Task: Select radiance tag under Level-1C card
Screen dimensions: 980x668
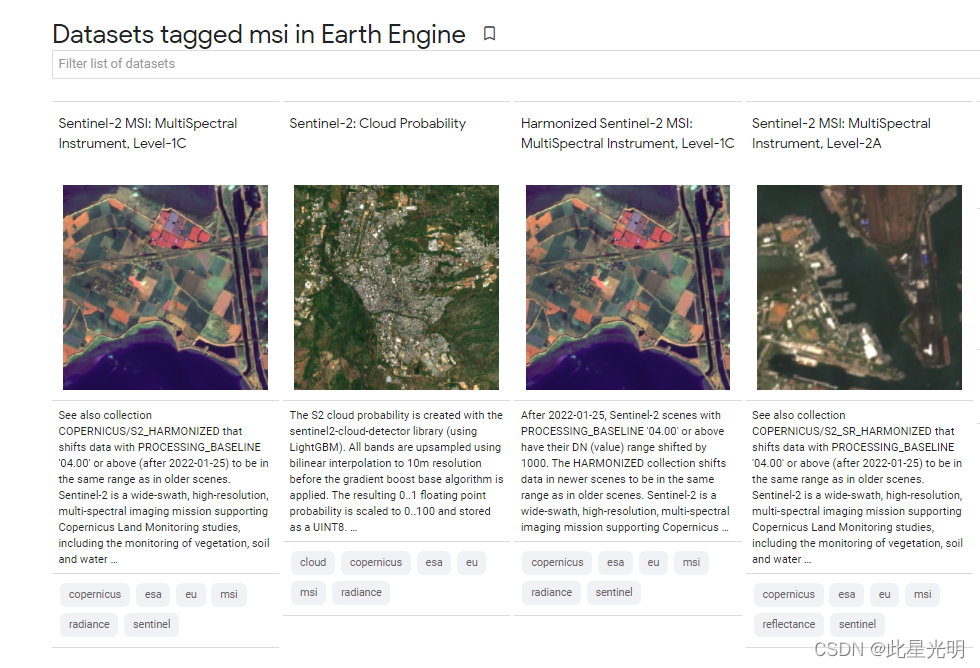Action: tap(89, 624)
